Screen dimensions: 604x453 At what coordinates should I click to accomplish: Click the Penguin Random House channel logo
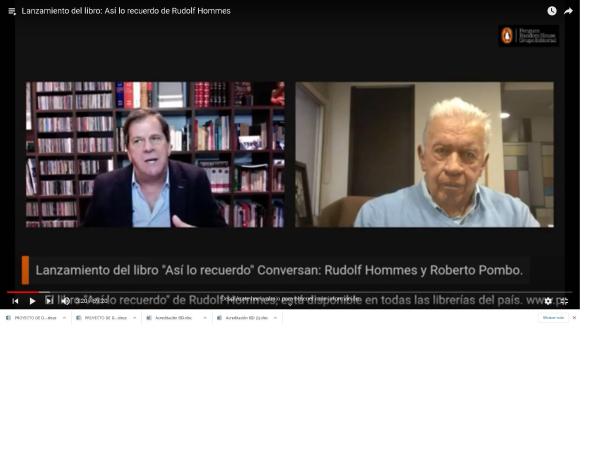coord(528,36)
